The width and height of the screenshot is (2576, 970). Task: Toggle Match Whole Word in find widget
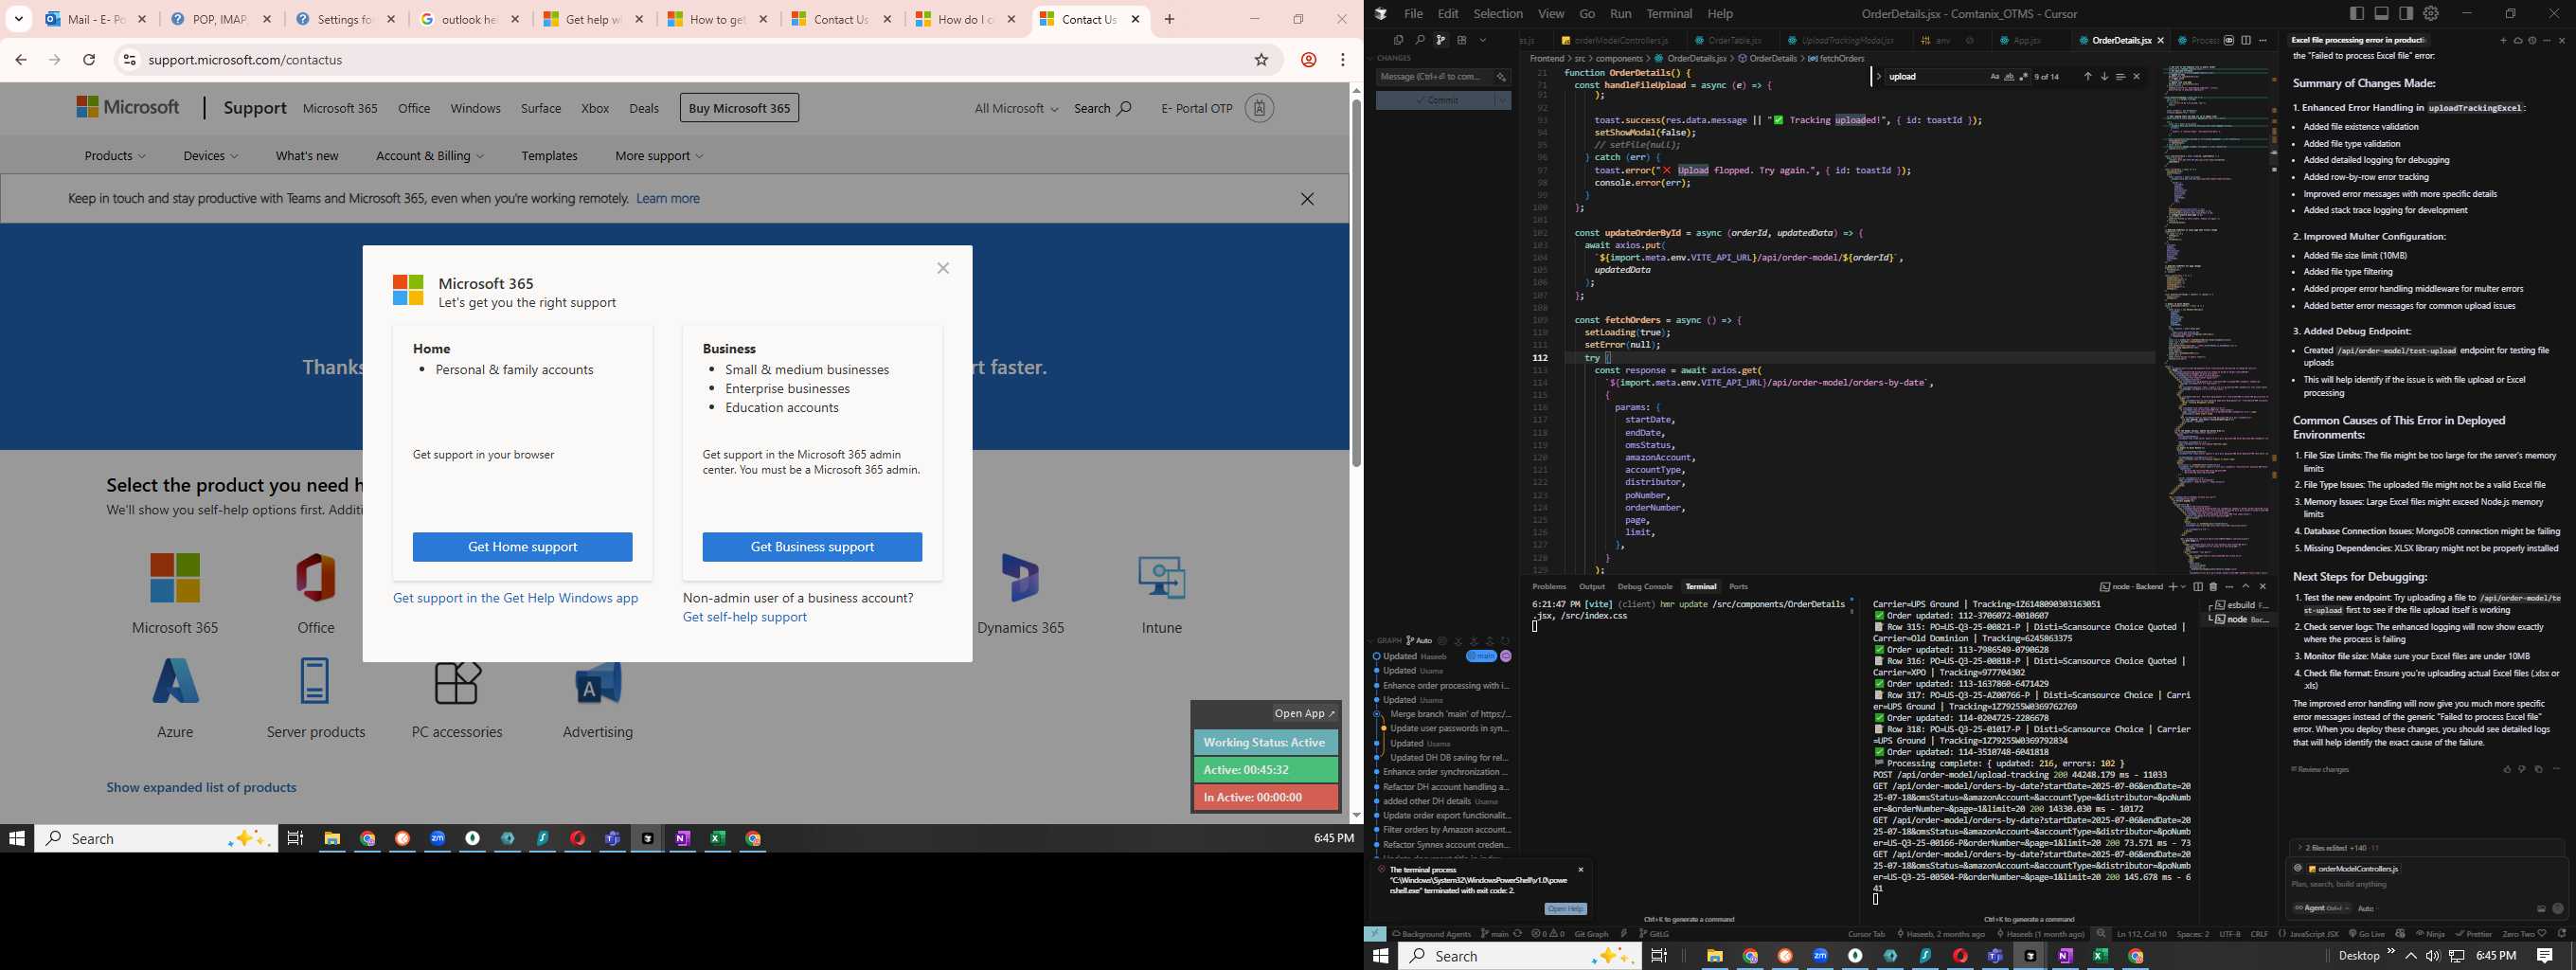pyautogui.click(x=2010, y=76)
